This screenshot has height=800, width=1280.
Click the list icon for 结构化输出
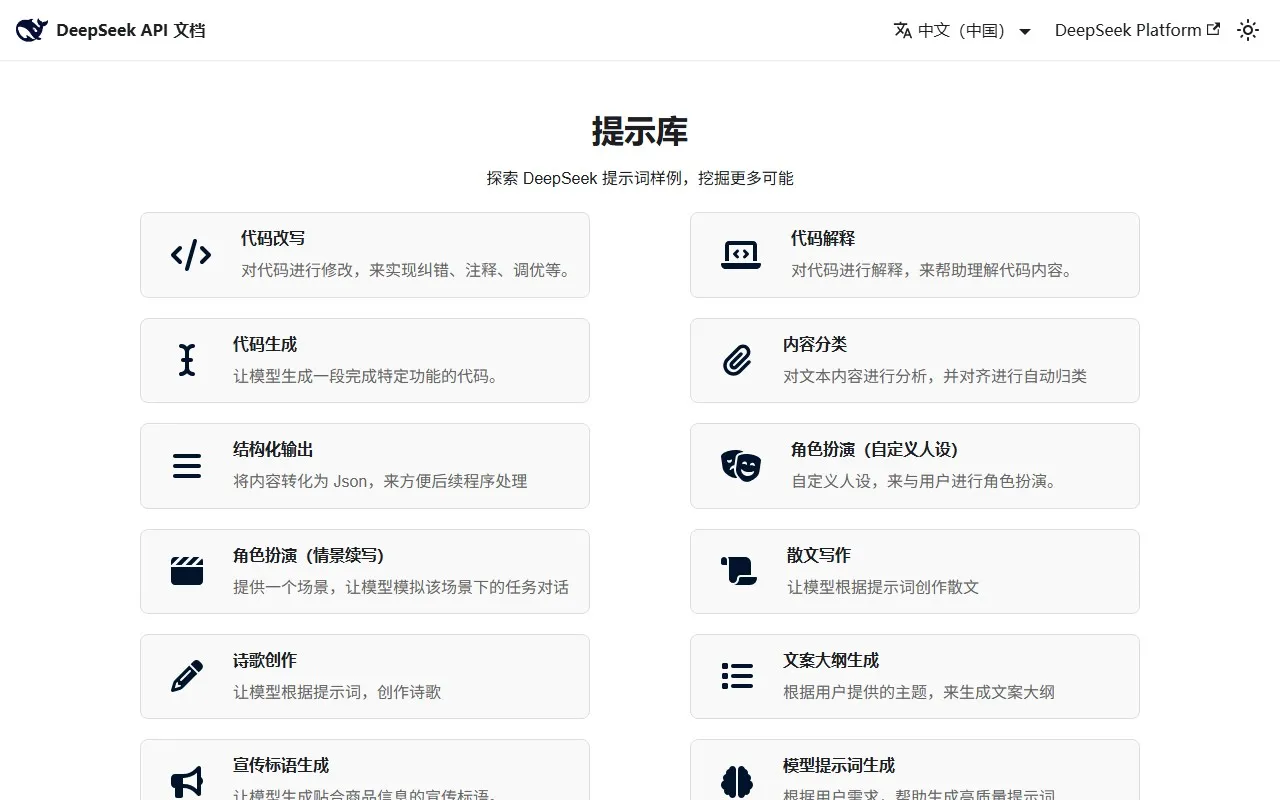coord(187,465)
